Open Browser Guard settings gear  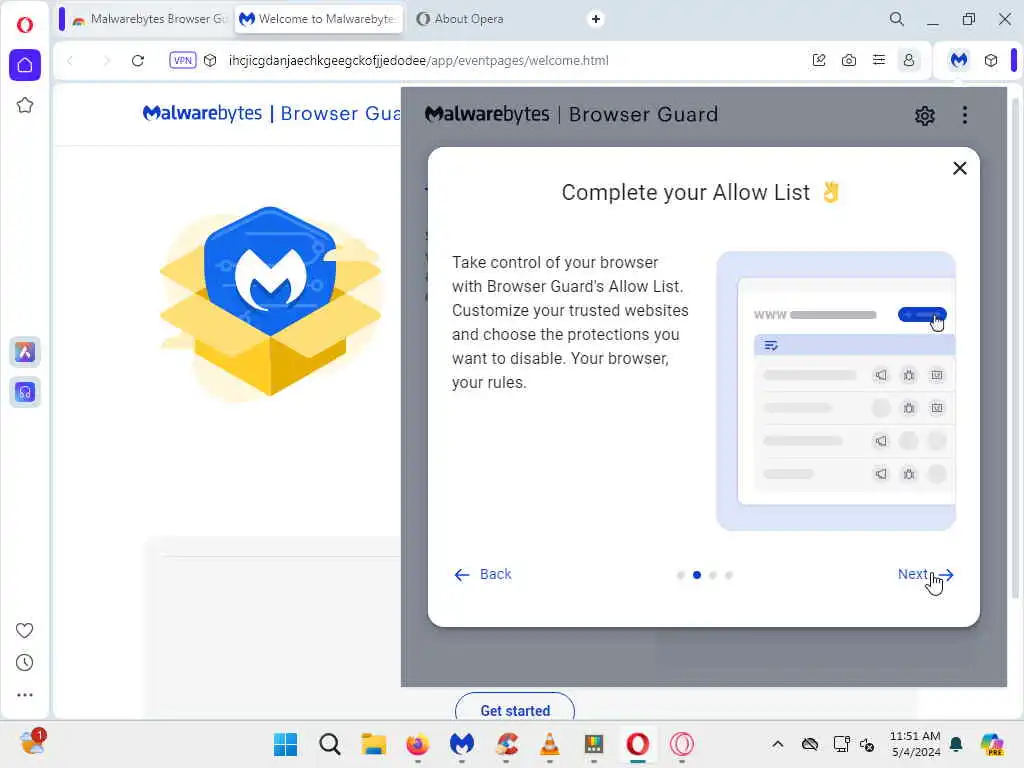tap(925, 116)
